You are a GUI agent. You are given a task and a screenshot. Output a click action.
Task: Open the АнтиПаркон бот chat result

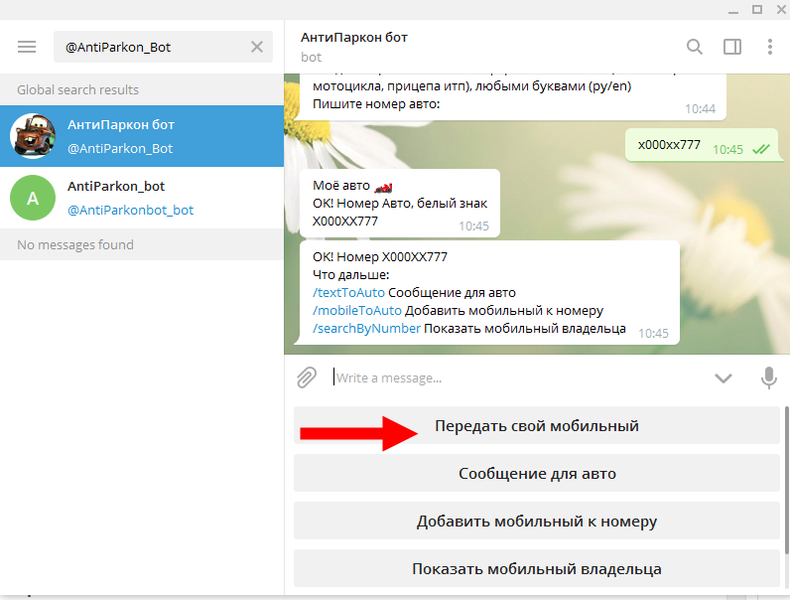pyautogui.click(x=142, y=136)
